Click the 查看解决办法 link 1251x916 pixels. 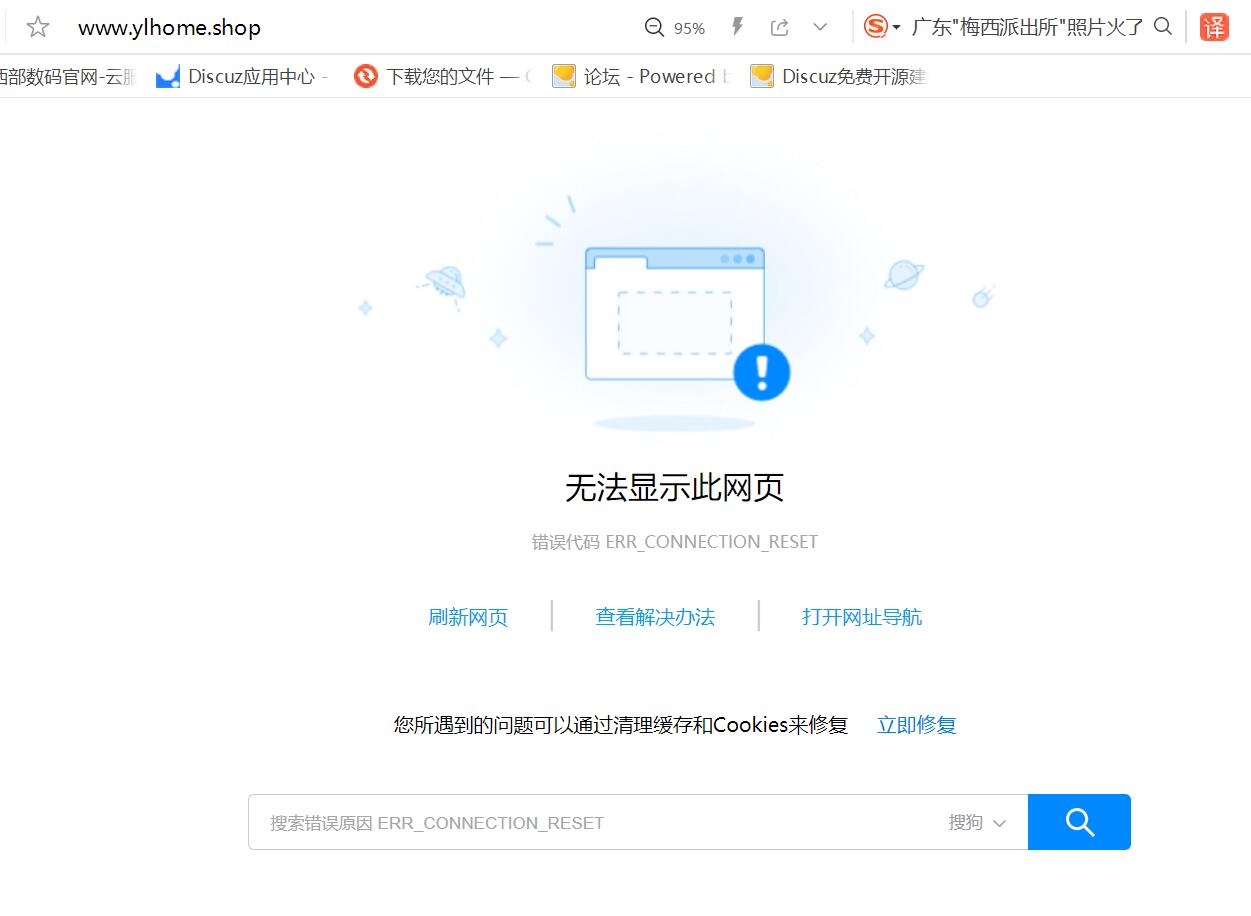655,617
